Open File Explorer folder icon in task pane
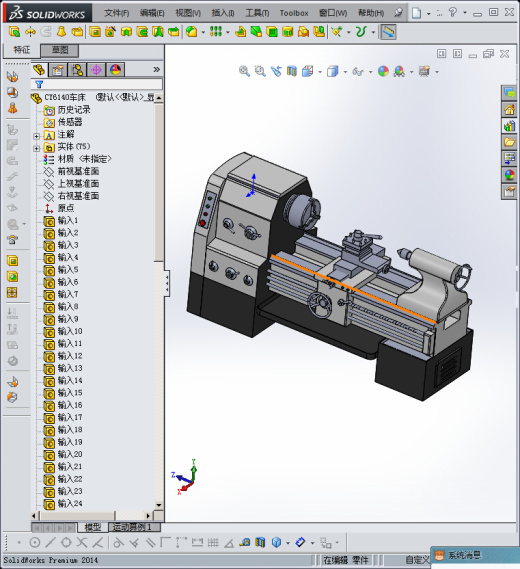The height and width of the screenshot is (569, 520). (x=509, y=142)
